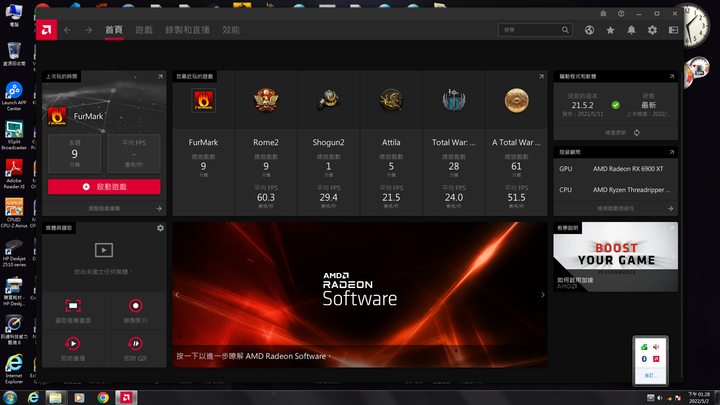
Task: Click GPU AMD Radeon RX 6900 XT row
Action: pos(615,169)
